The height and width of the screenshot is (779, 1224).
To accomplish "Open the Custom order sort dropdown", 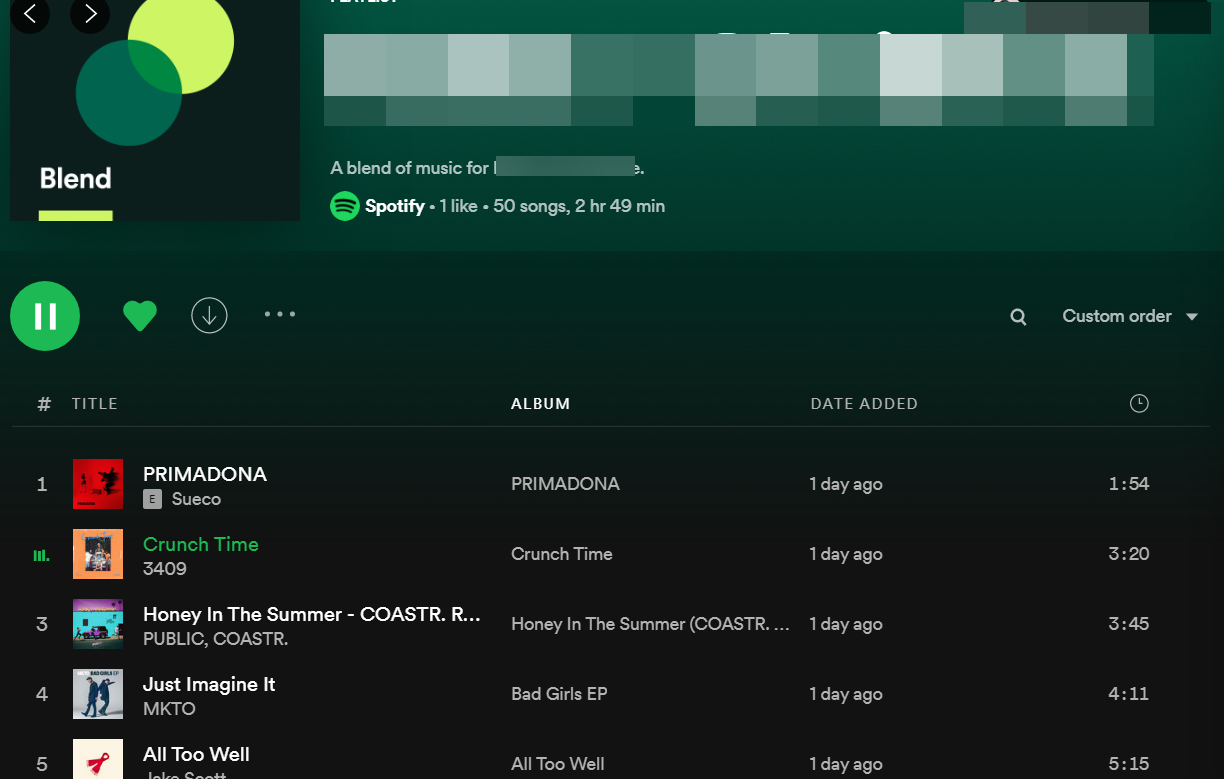I will click(x=1130, y=316).
